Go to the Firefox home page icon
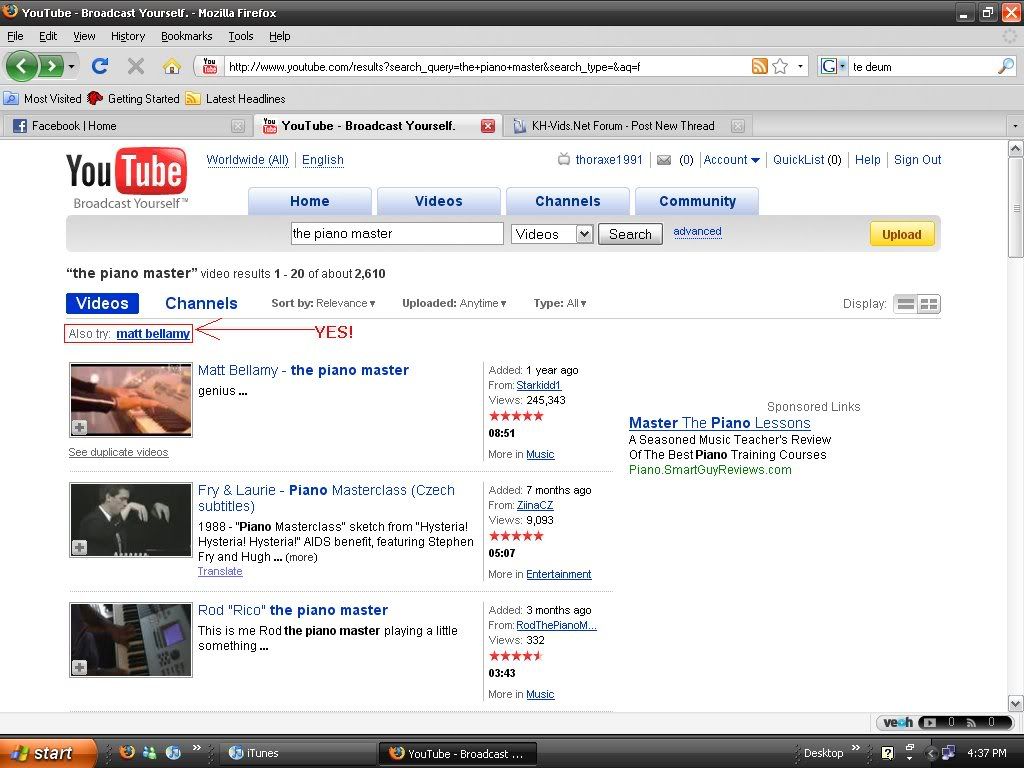 click(x=172, y=66)
